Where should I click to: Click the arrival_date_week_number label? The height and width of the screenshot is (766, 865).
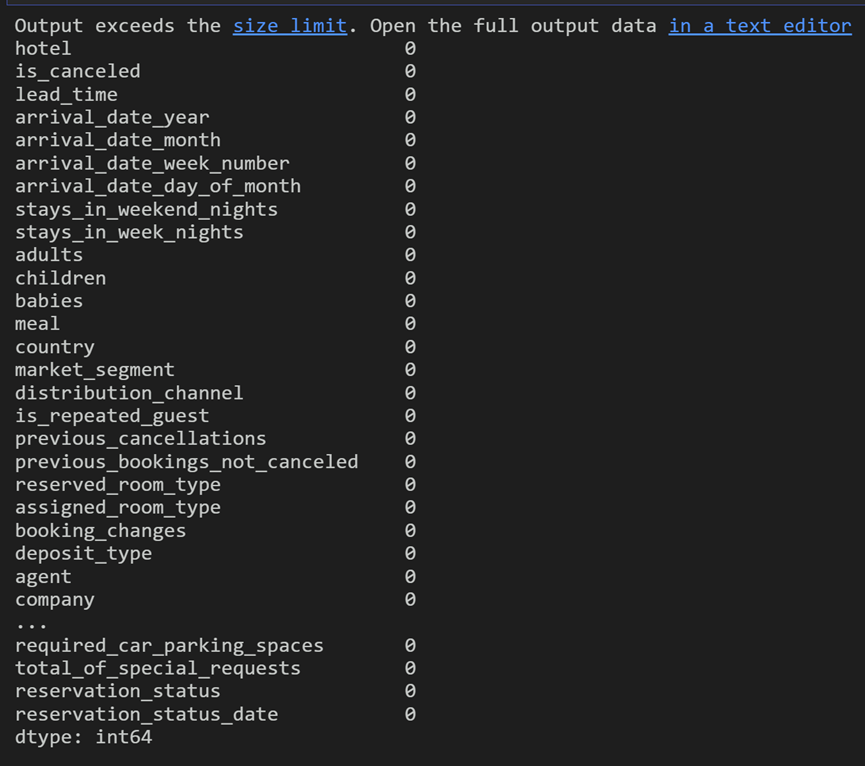[x=152, y=164]
